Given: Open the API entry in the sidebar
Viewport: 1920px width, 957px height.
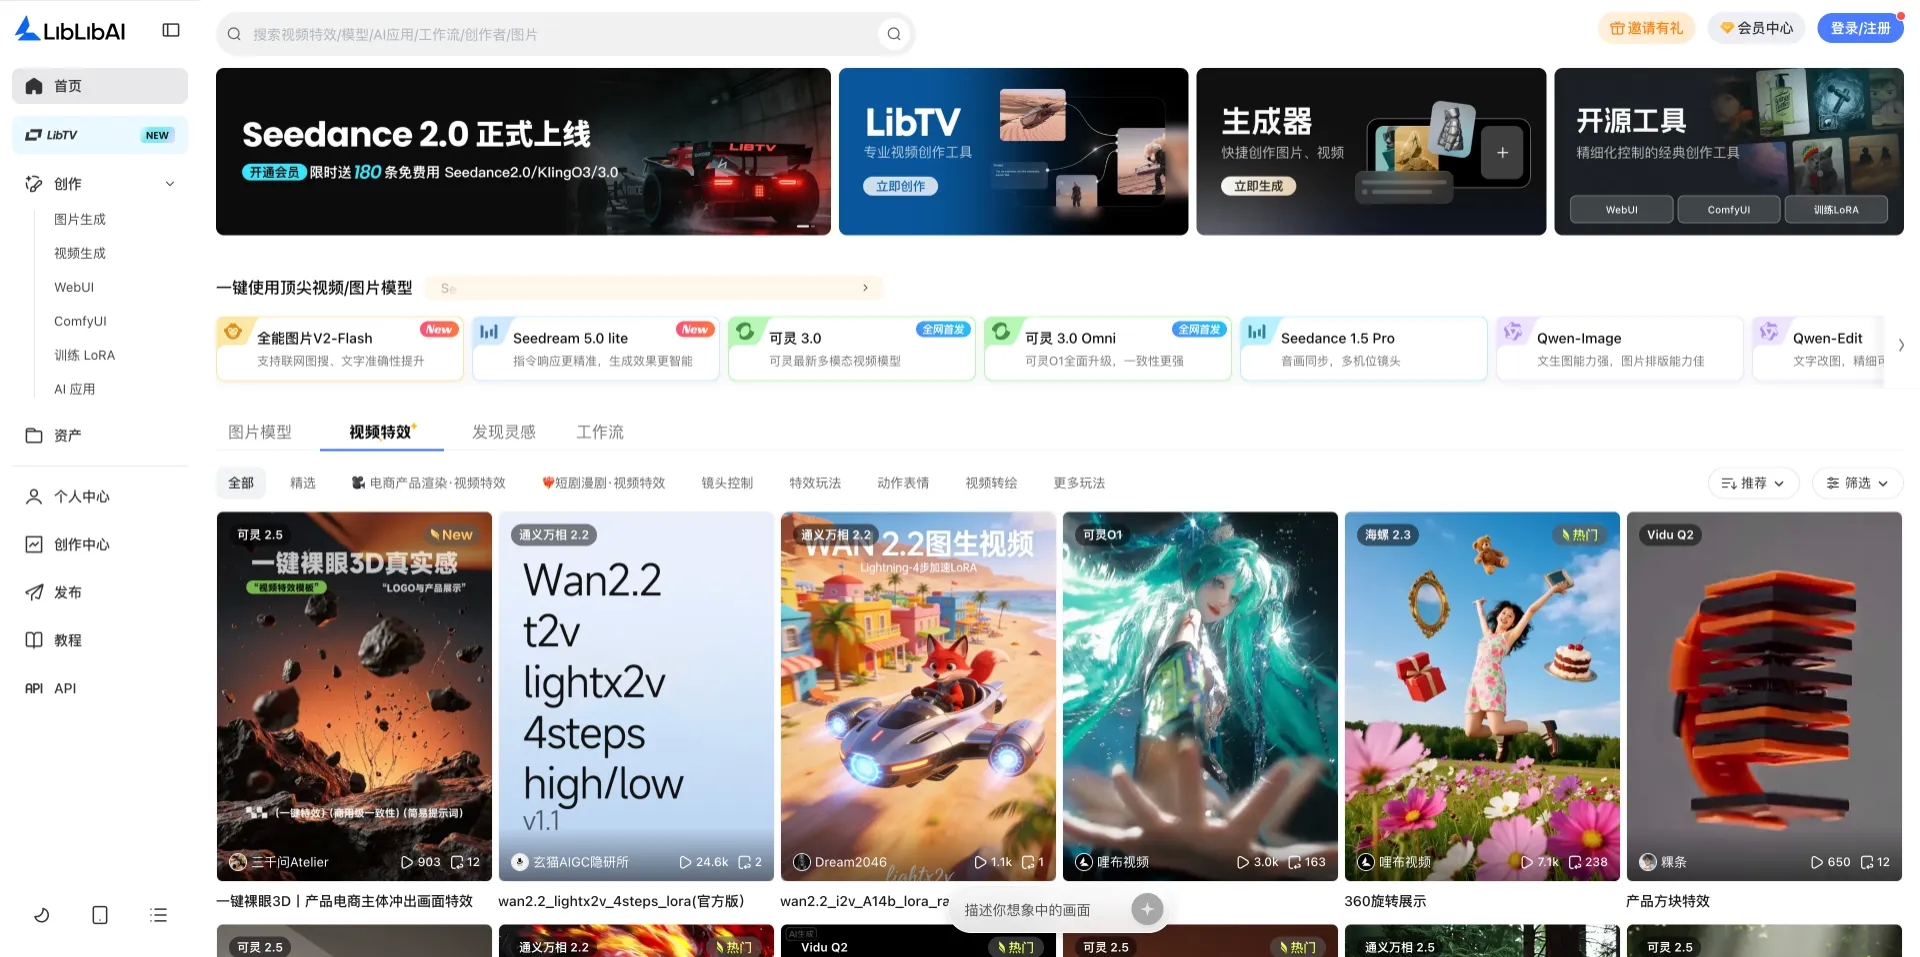Looking at the screenshot, I should 100,688.
